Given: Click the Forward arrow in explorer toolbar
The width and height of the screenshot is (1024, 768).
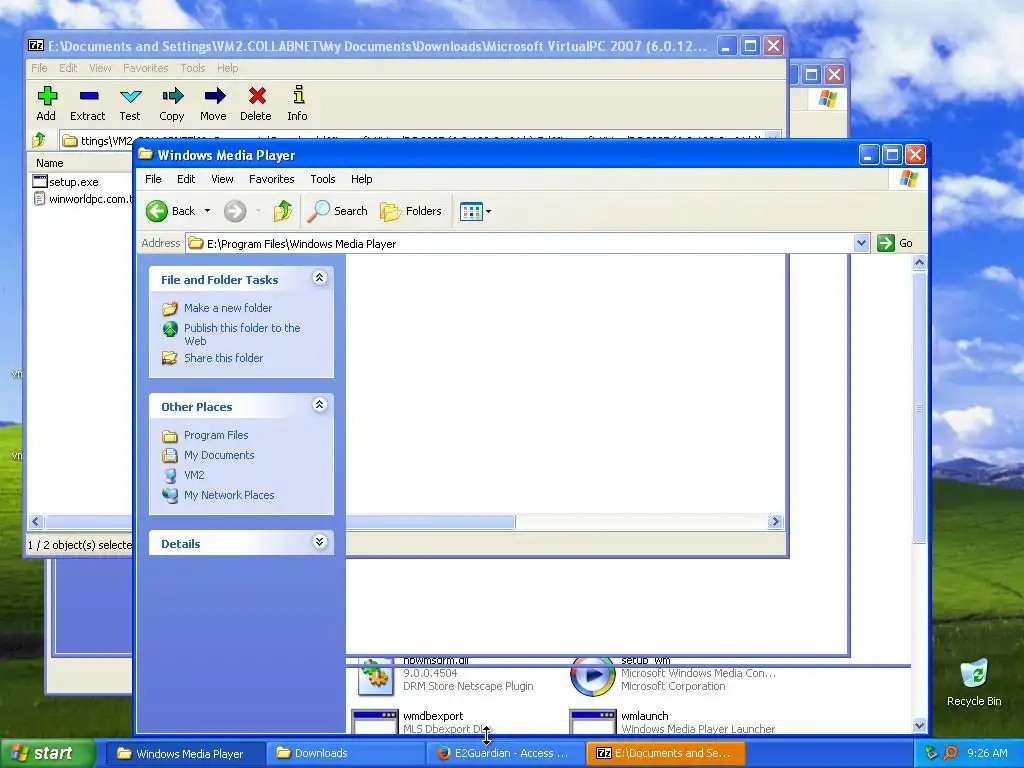Looking at the screenshot, I should pos(235,211).
